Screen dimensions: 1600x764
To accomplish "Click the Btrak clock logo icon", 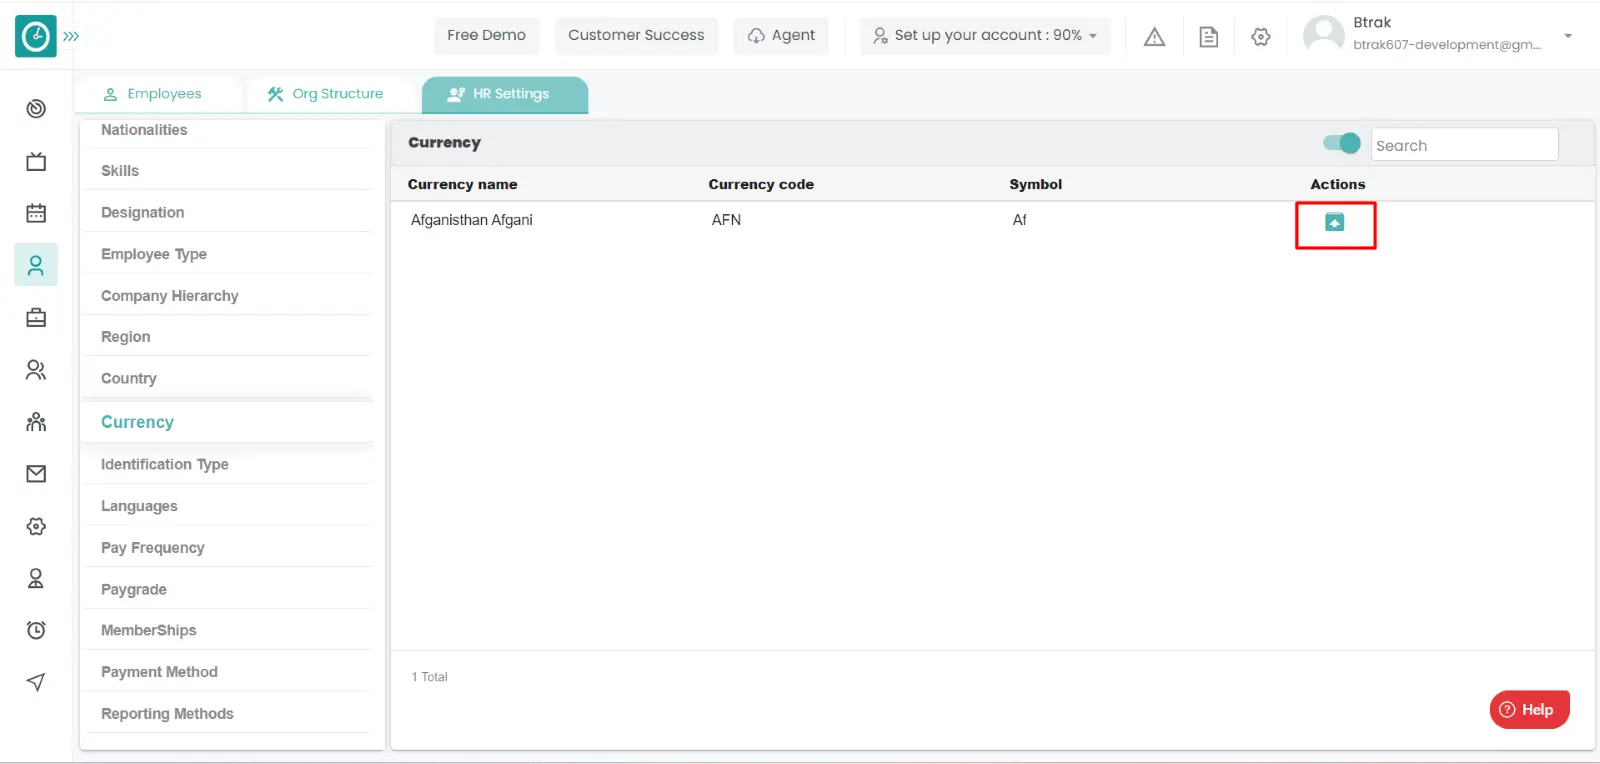I will 36,36.
